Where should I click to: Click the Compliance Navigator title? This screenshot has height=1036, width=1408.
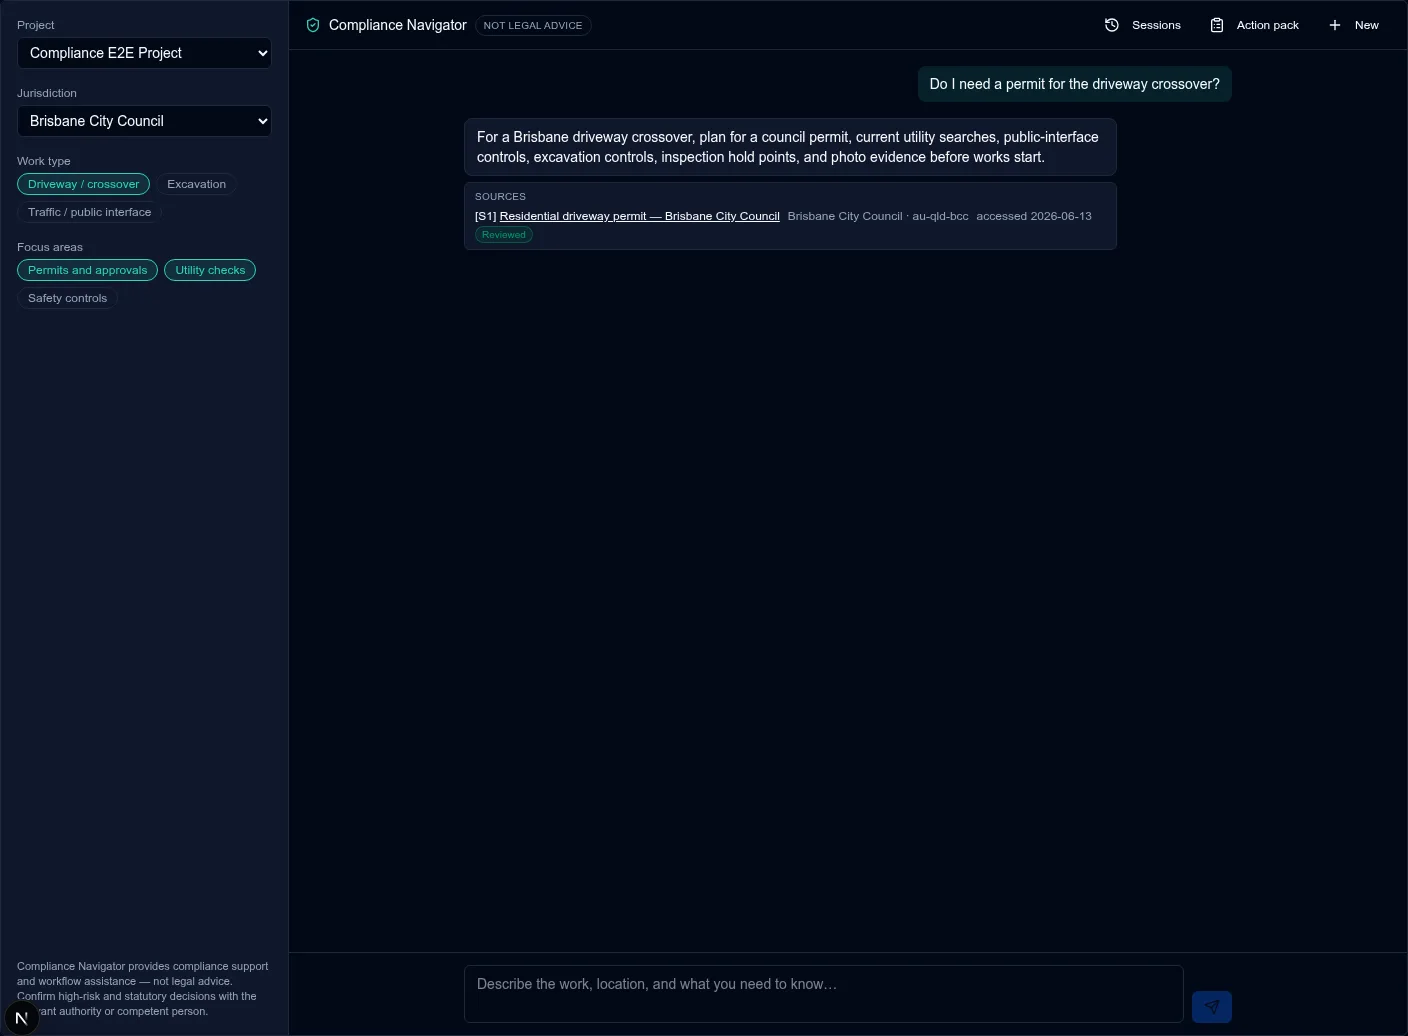[398, 25]
